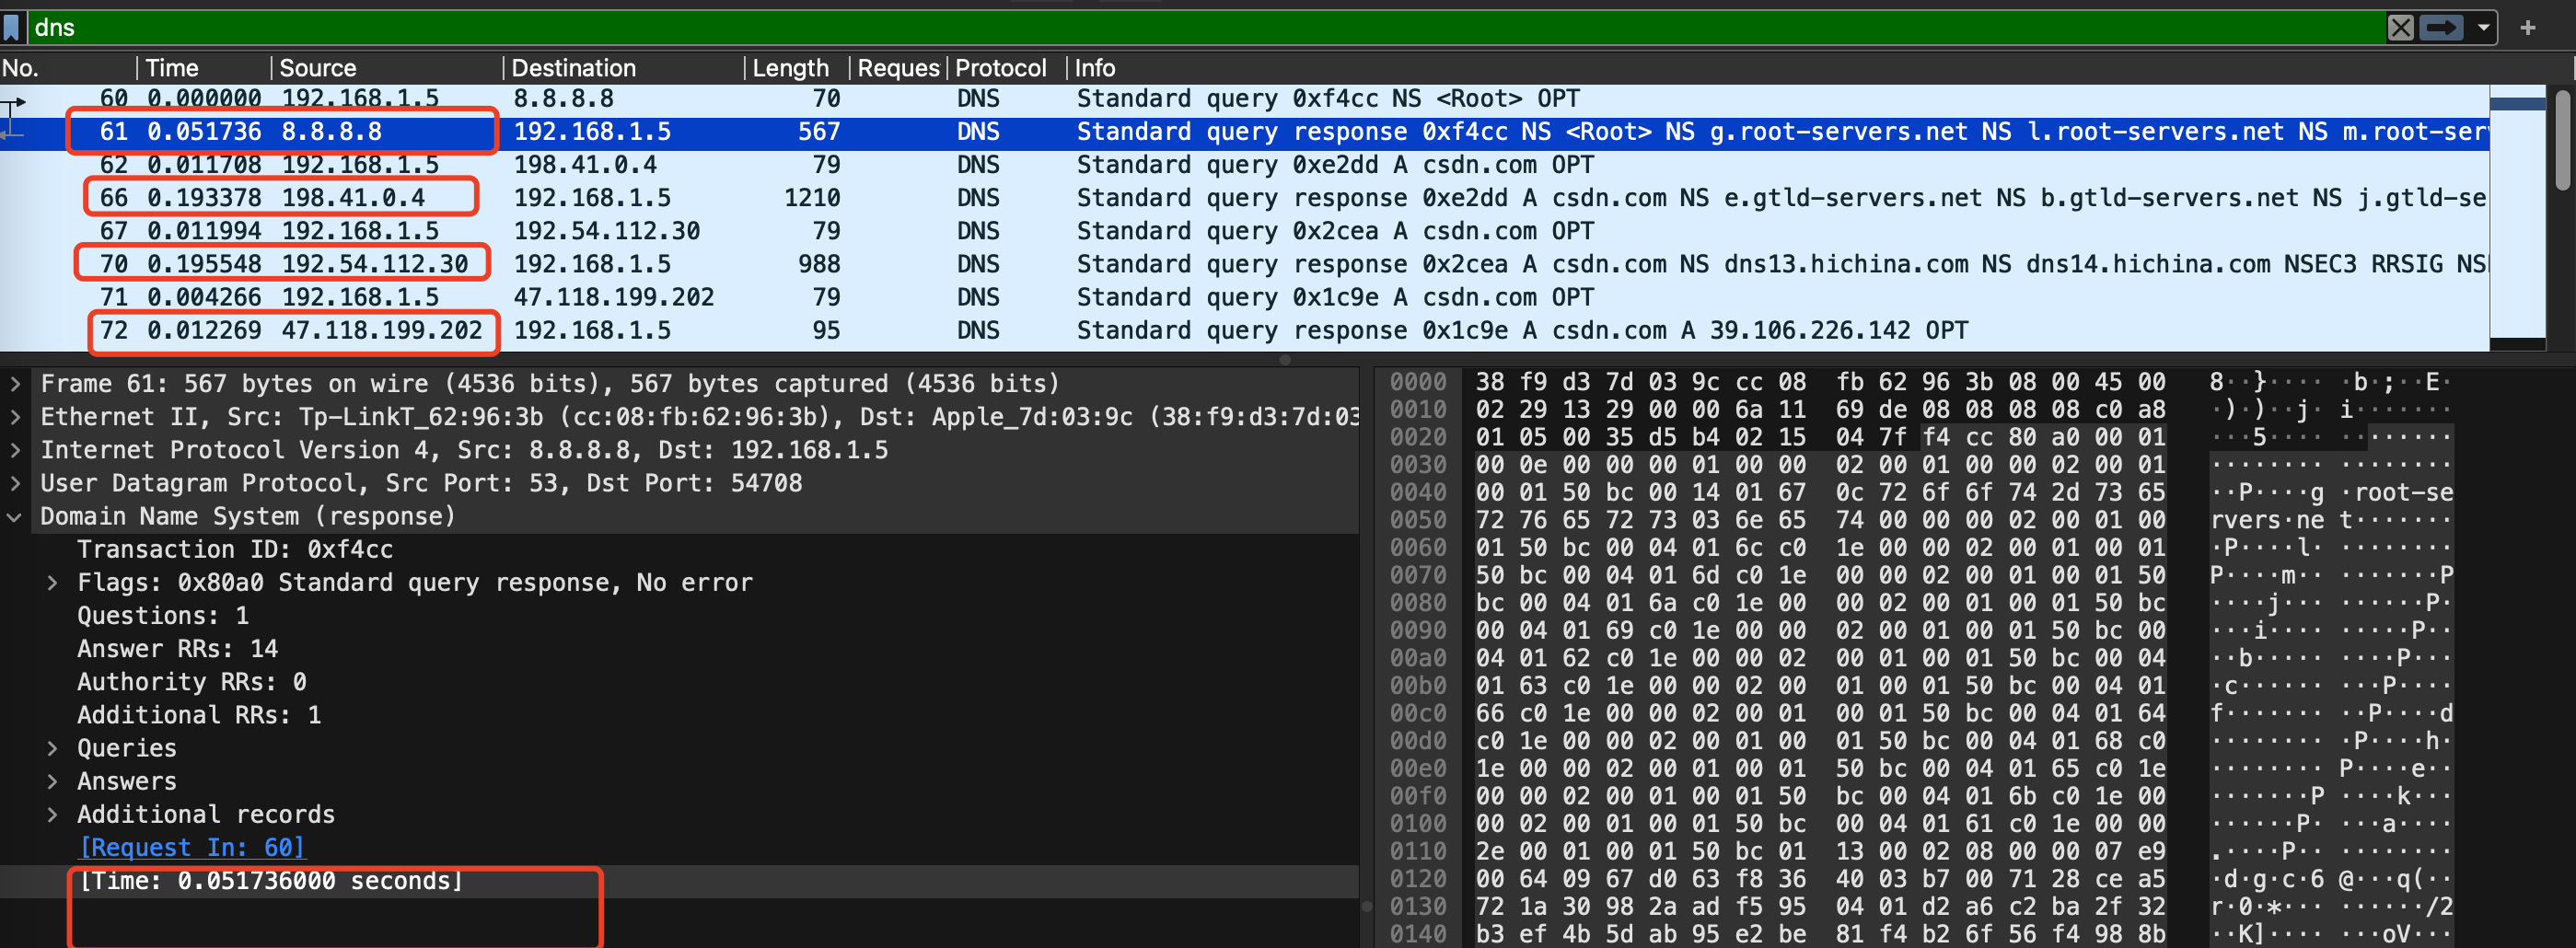Expand the Answers node
Image resolution: width=2576 pixels, height=948 pixels.
(52, 781)
